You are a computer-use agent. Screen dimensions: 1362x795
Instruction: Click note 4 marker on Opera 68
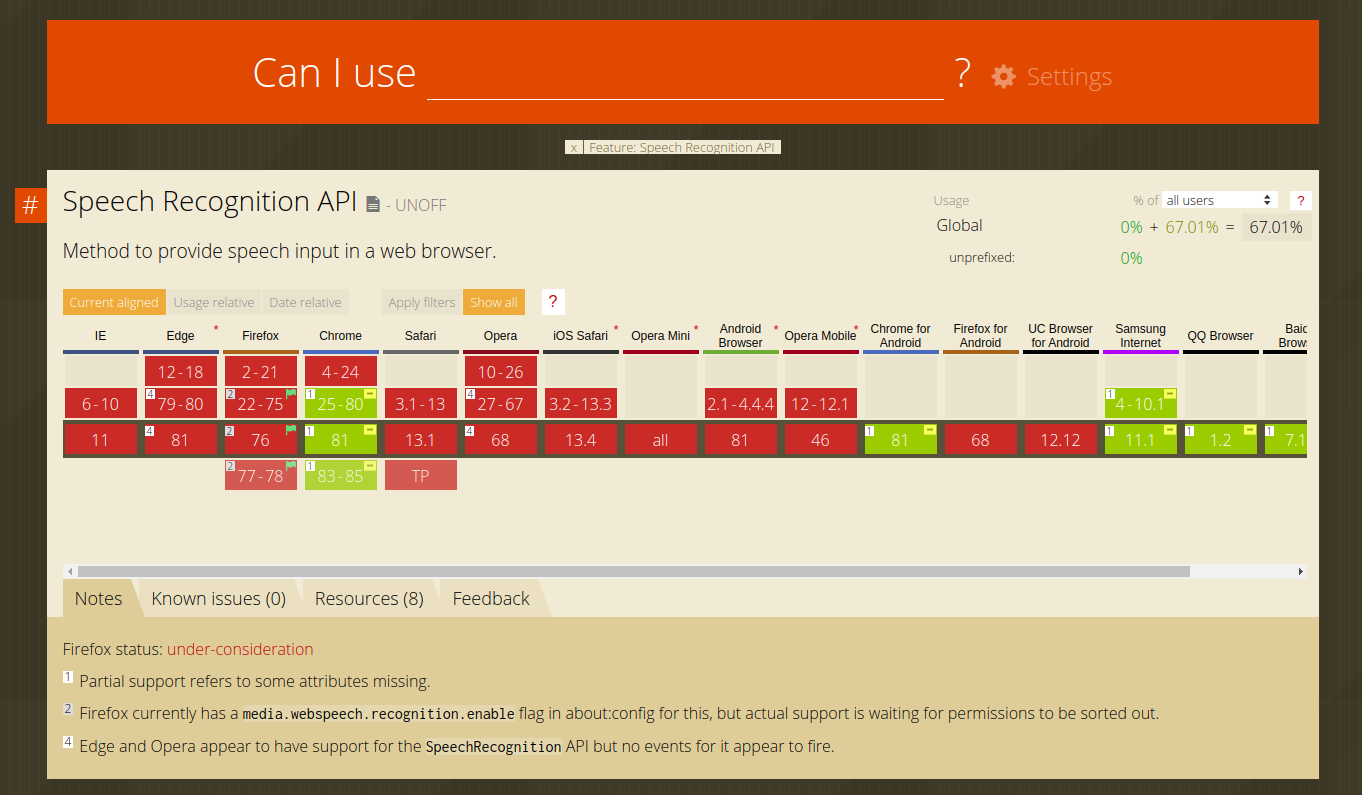coord(470,430)
